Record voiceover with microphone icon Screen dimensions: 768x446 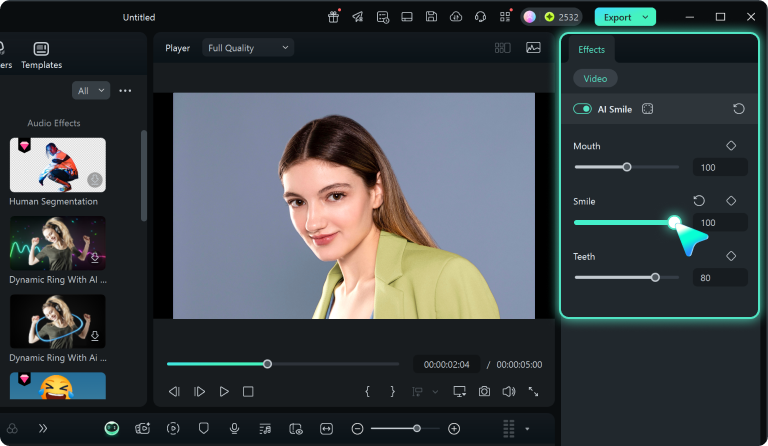235,429
